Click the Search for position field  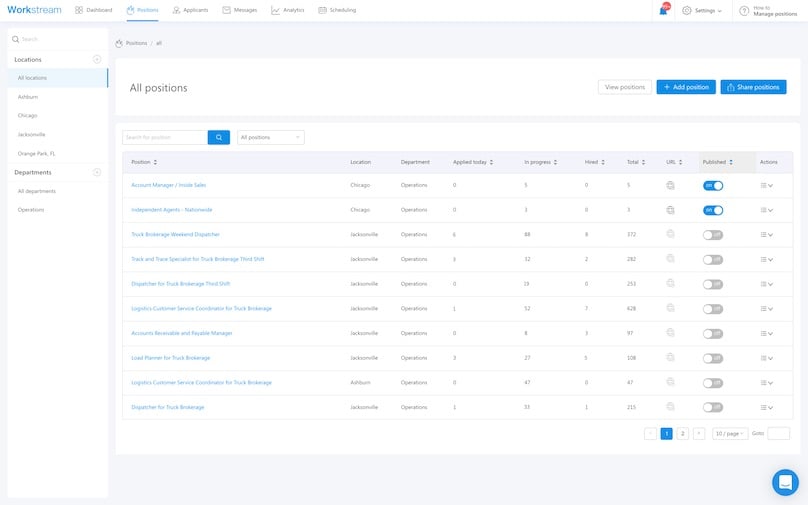click(x=164, y=137)
